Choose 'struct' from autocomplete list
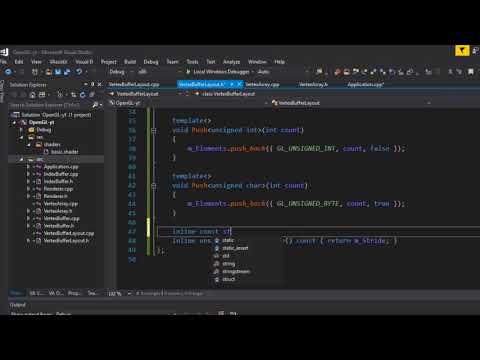 pyautogui.click(x=229, y=279)
